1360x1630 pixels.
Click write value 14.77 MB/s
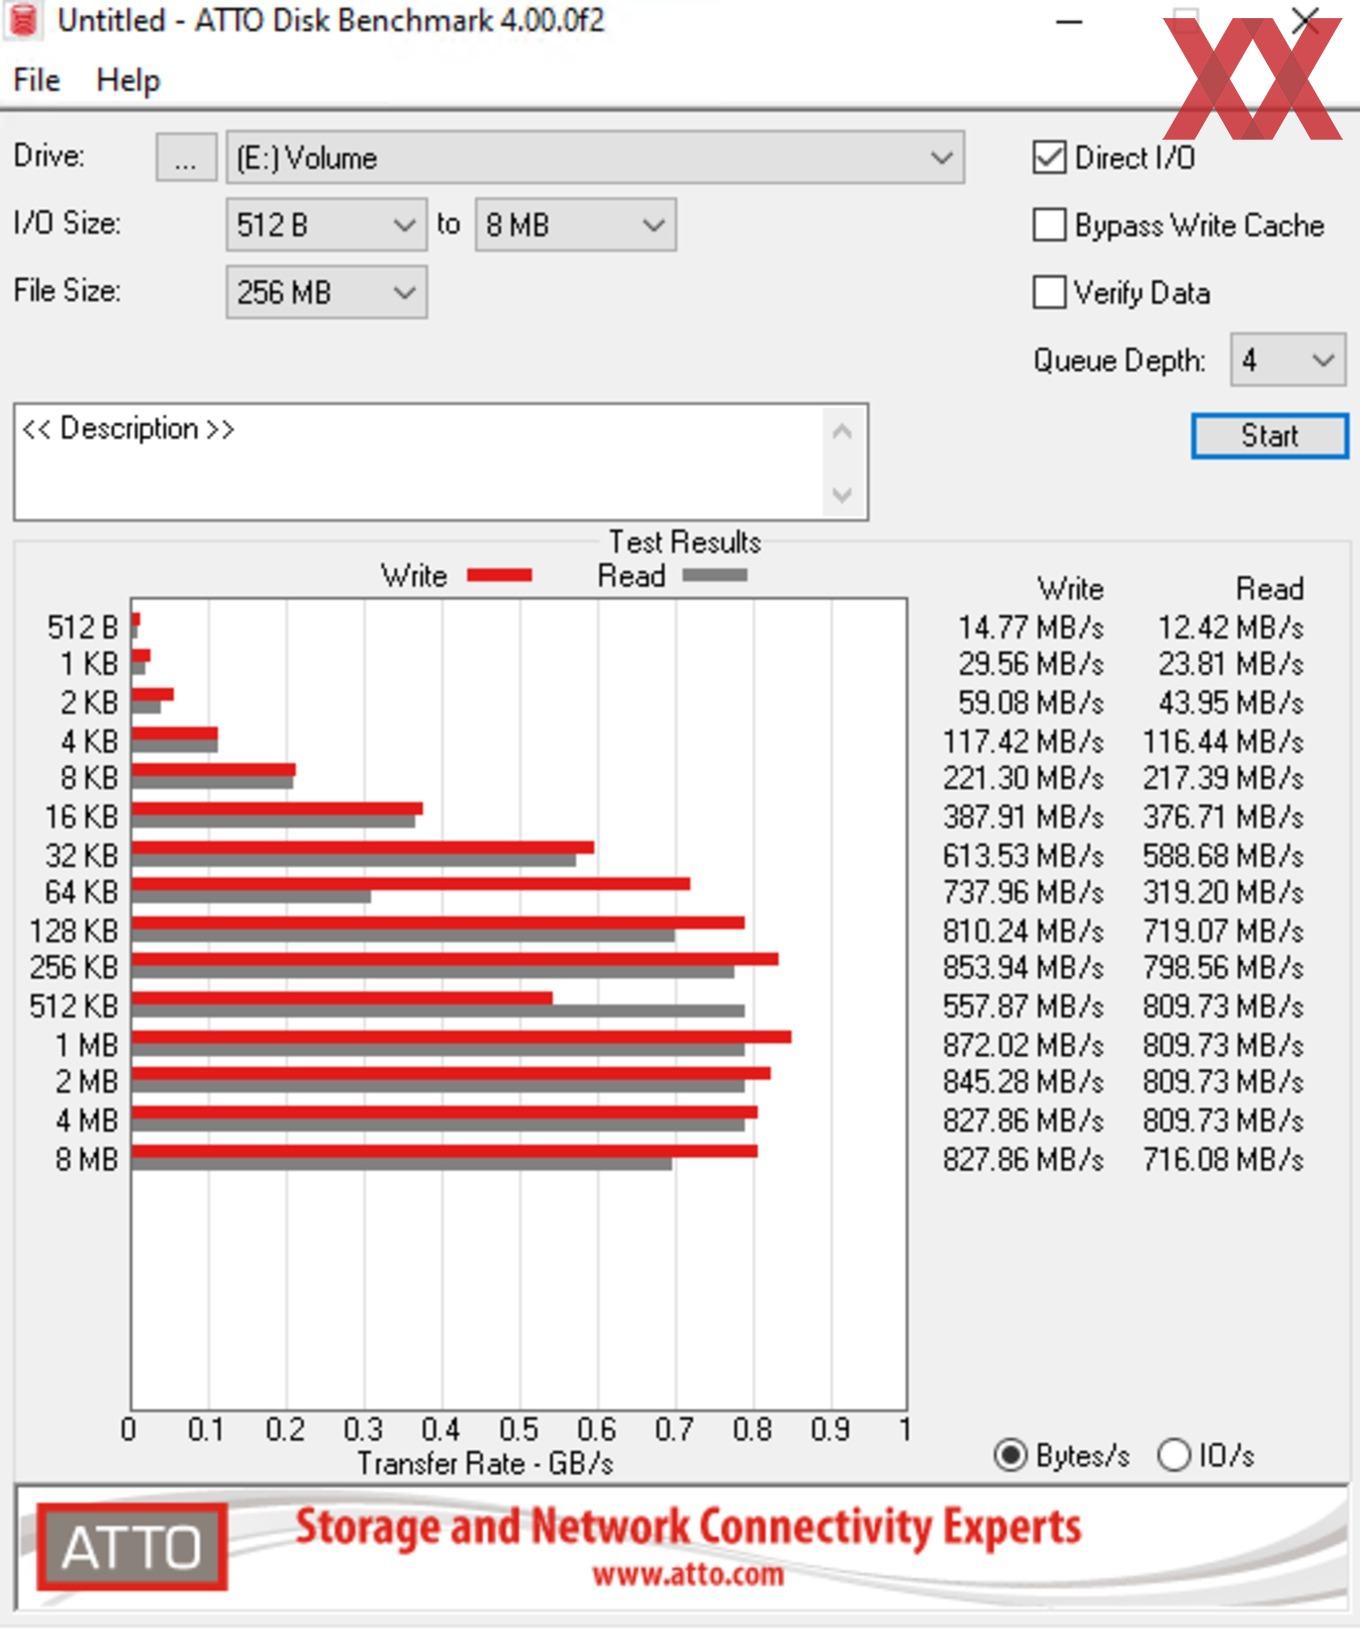[1031, 628]
